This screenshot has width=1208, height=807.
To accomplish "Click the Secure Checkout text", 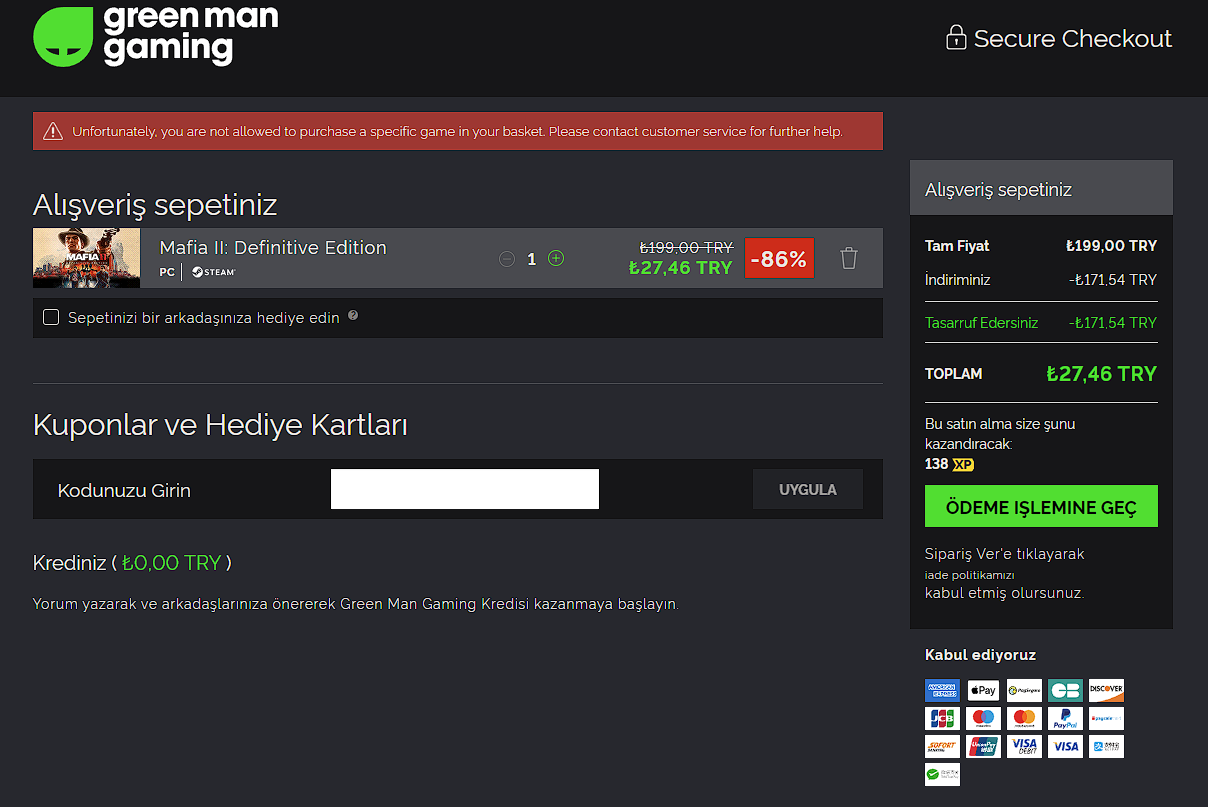I will [x=1073, y=39].
